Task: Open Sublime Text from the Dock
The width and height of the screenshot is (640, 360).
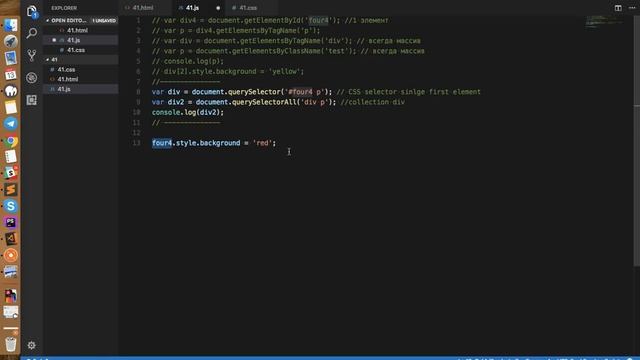Action: (11, 190)
